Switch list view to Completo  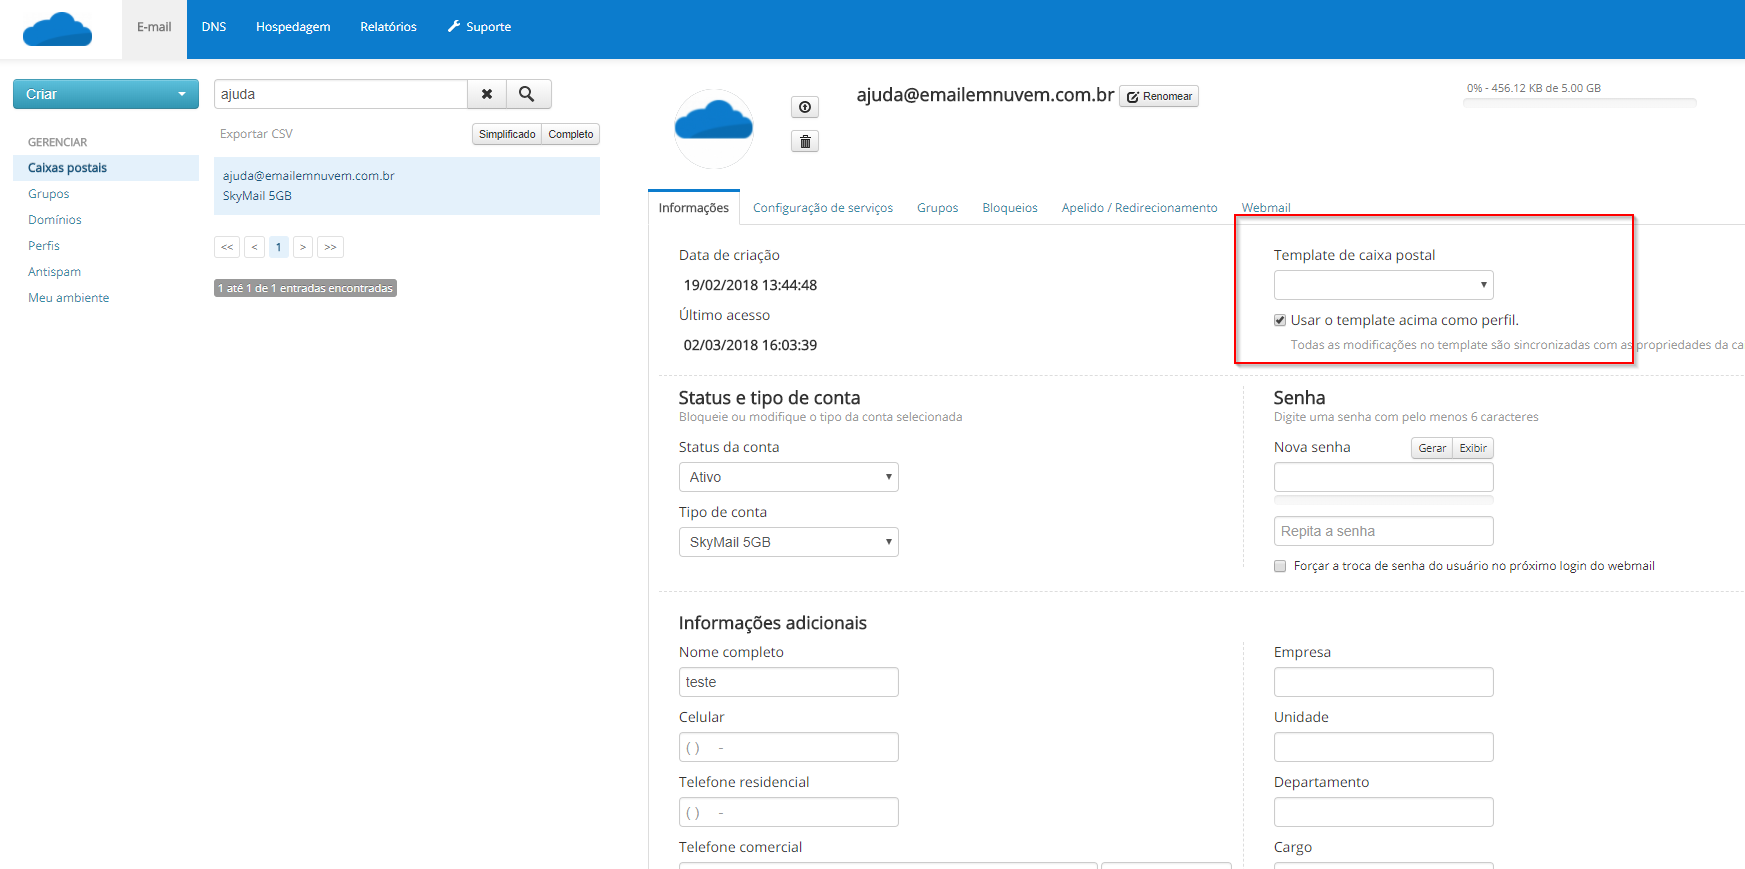pyautogui.click(x=570, y=134)
